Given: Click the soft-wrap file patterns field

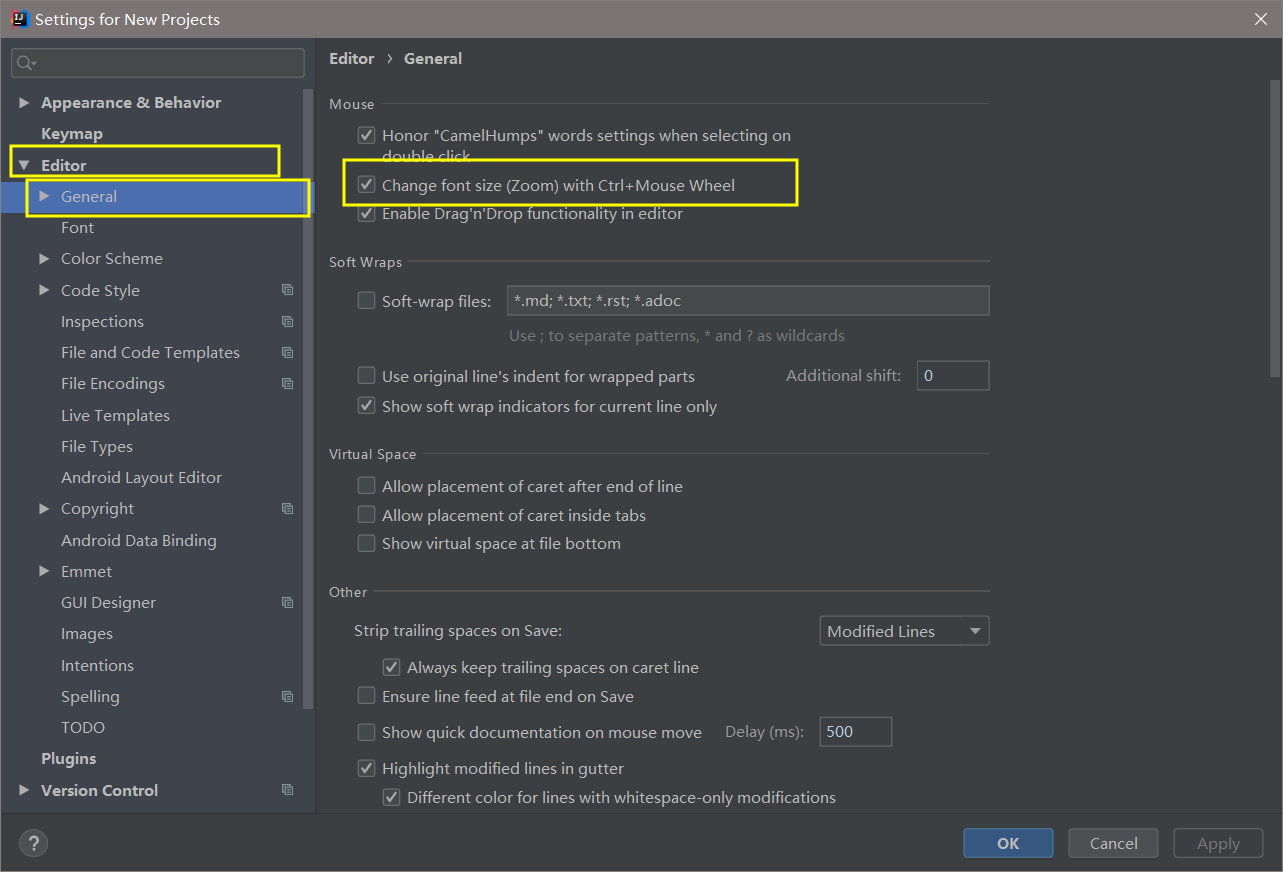Looking at the screenshot, I should point(748,300).
